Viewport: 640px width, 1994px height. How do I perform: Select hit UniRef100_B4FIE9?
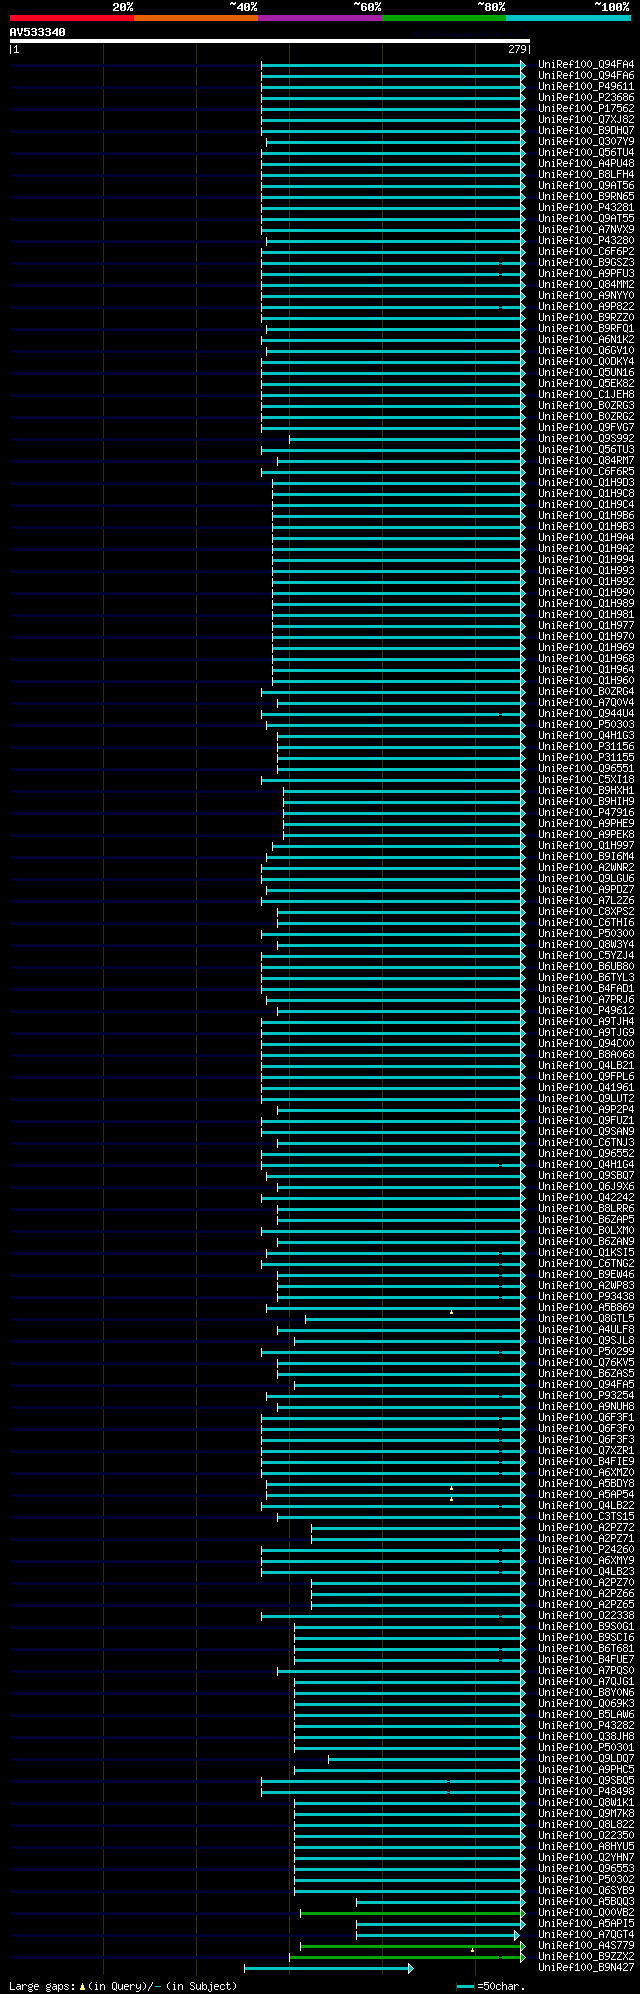coord(586,1461)
